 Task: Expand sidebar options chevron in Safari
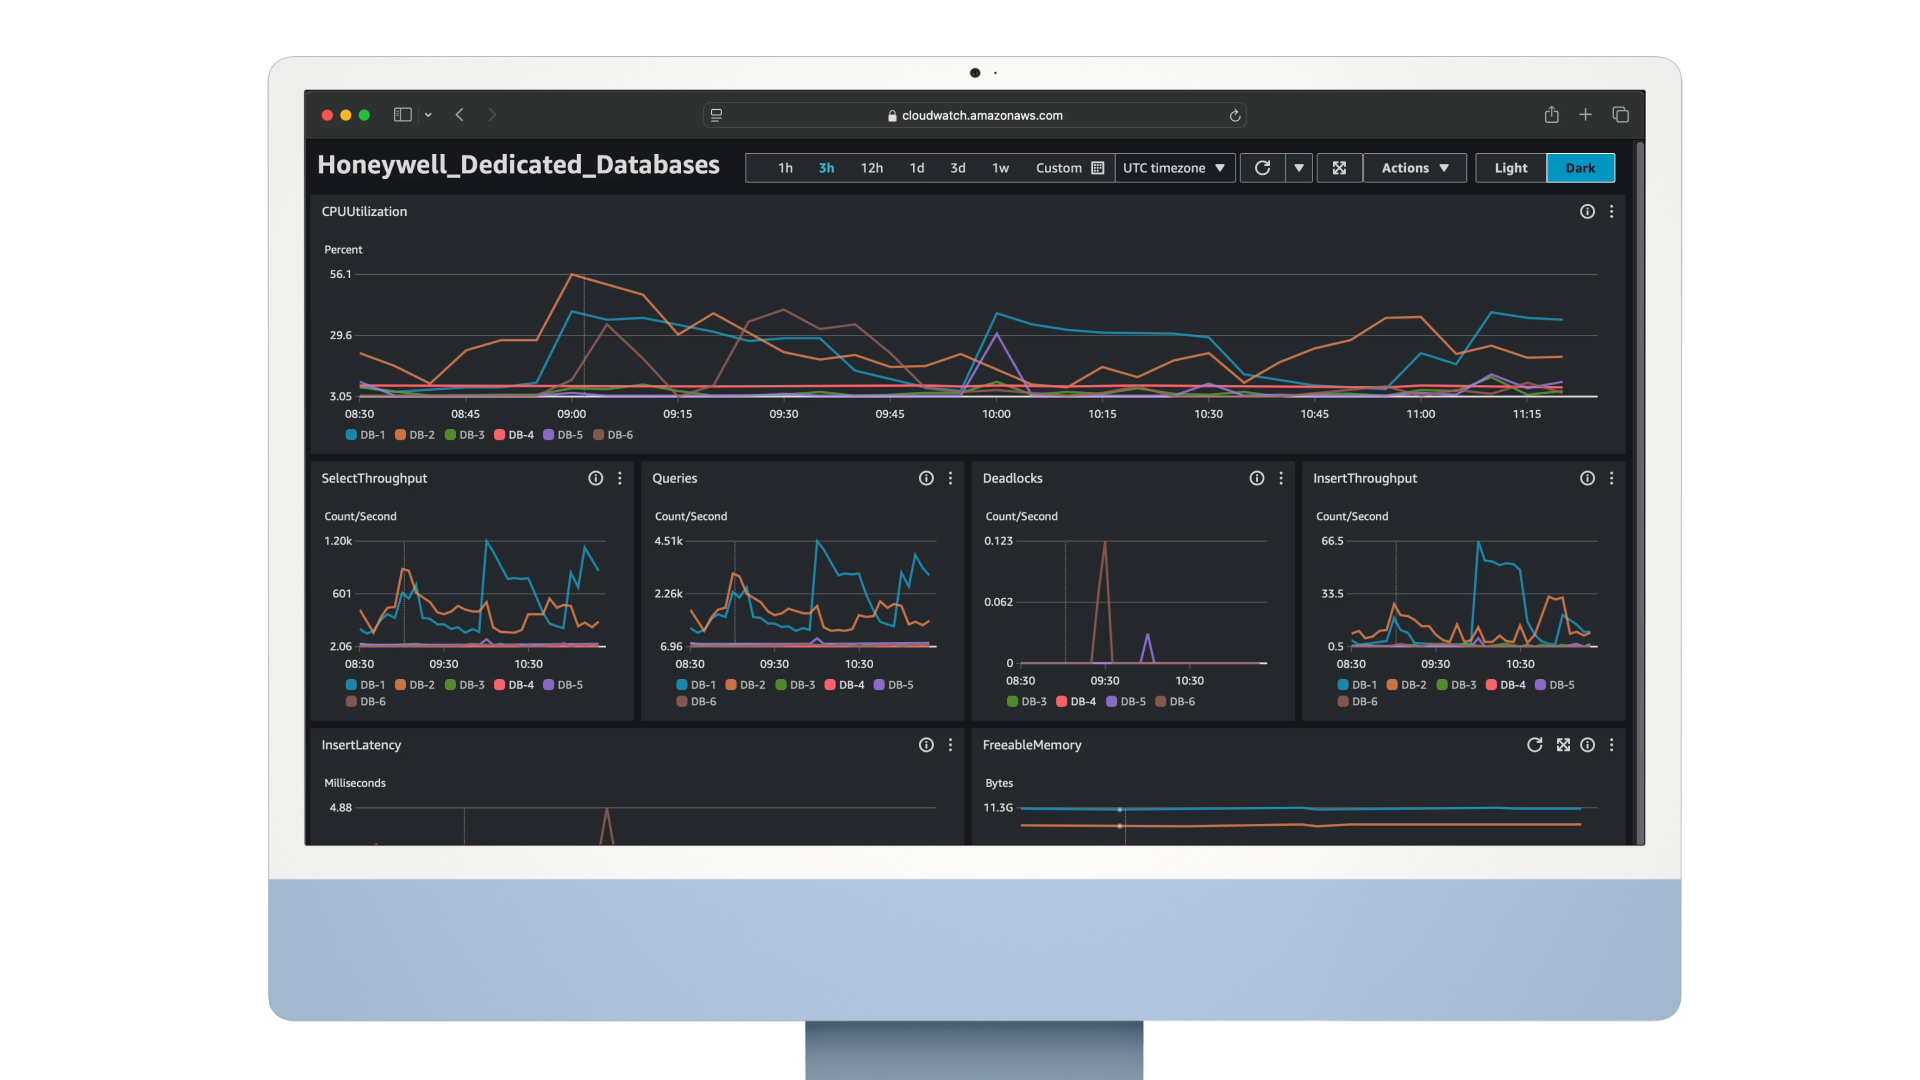pyautogui.click(x=428, y=115)
